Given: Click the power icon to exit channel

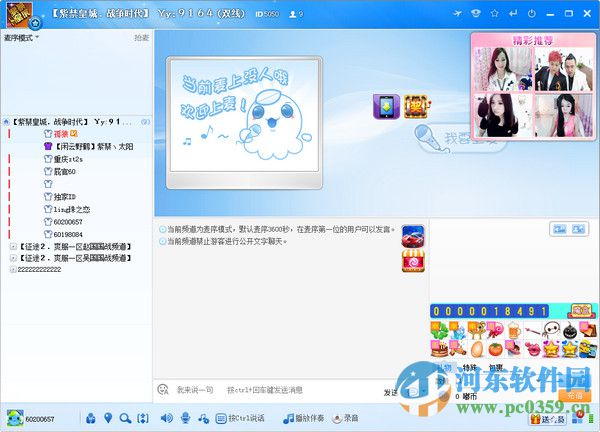Looking at the screenshot, I should point(532,13).
